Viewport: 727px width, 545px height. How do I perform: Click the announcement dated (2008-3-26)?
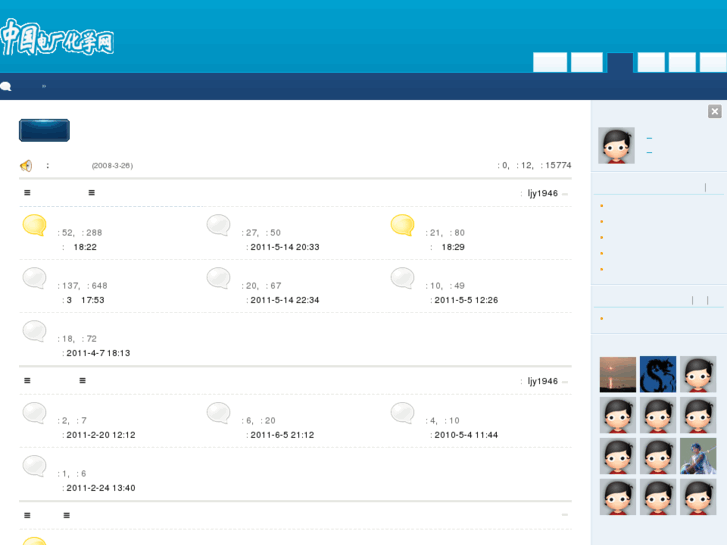coord(112,166)
